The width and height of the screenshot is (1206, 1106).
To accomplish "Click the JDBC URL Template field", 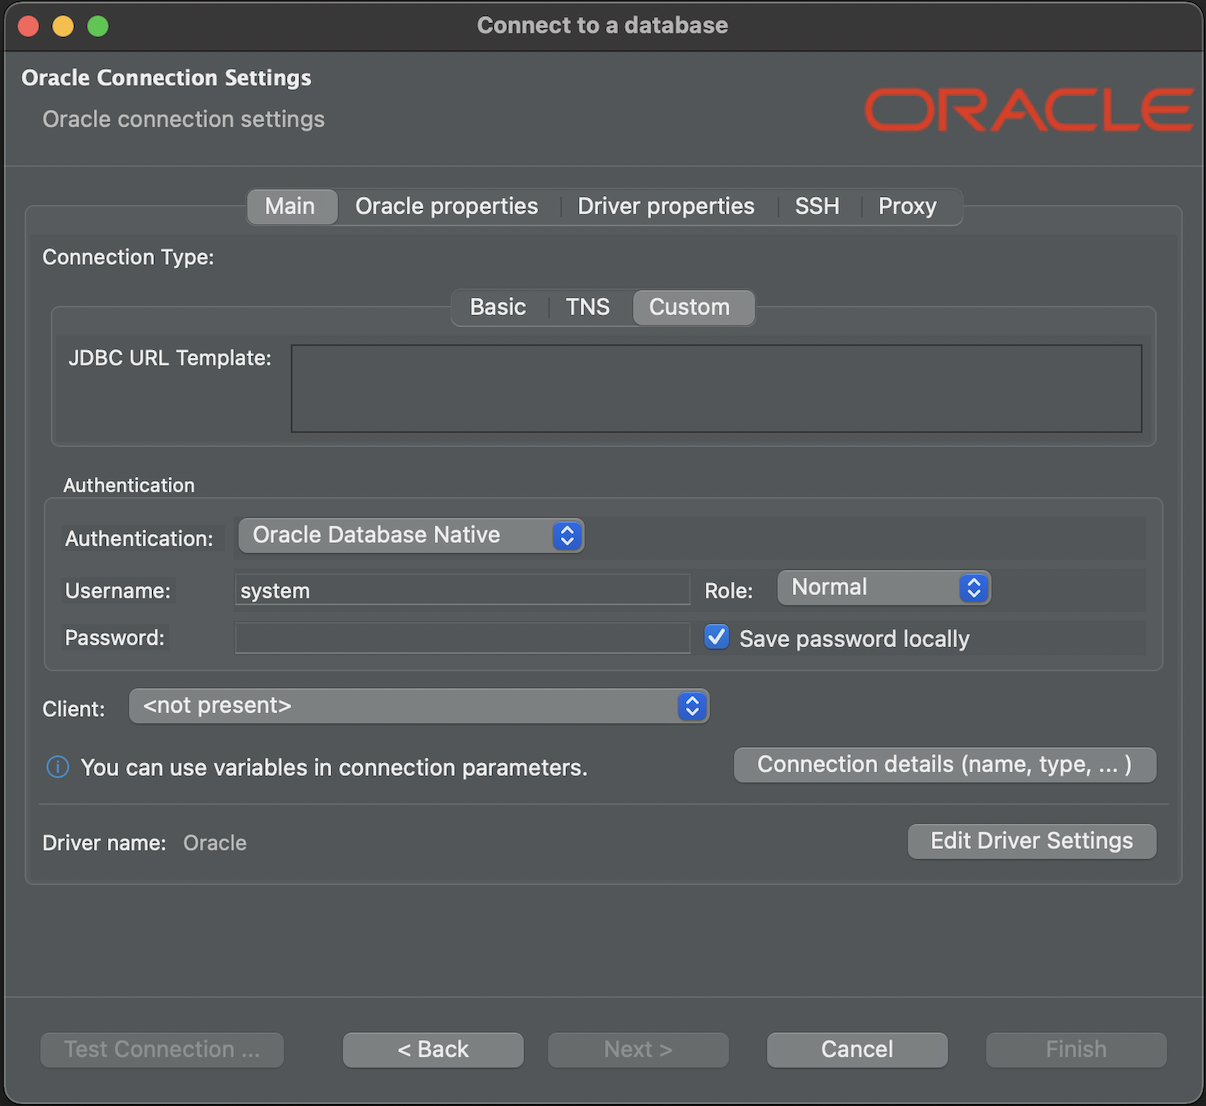I will click(x=716, y=389).
